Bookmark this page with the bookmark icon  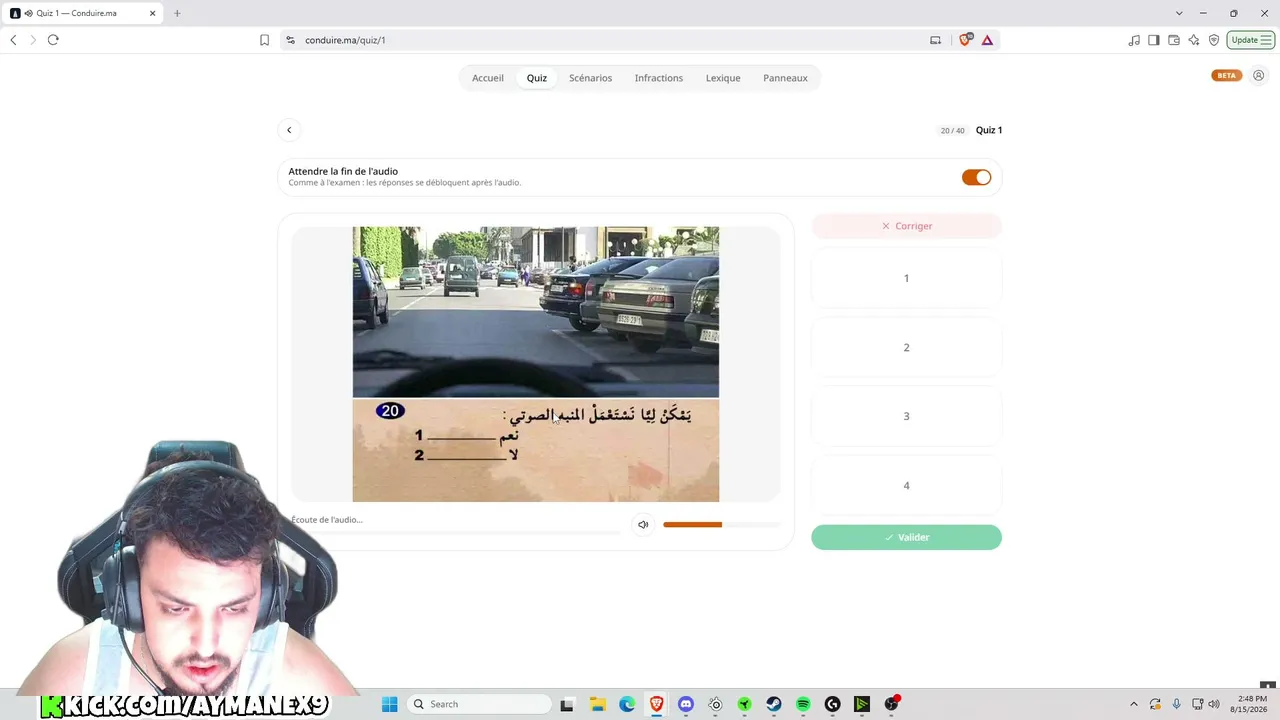click(264, 40)
